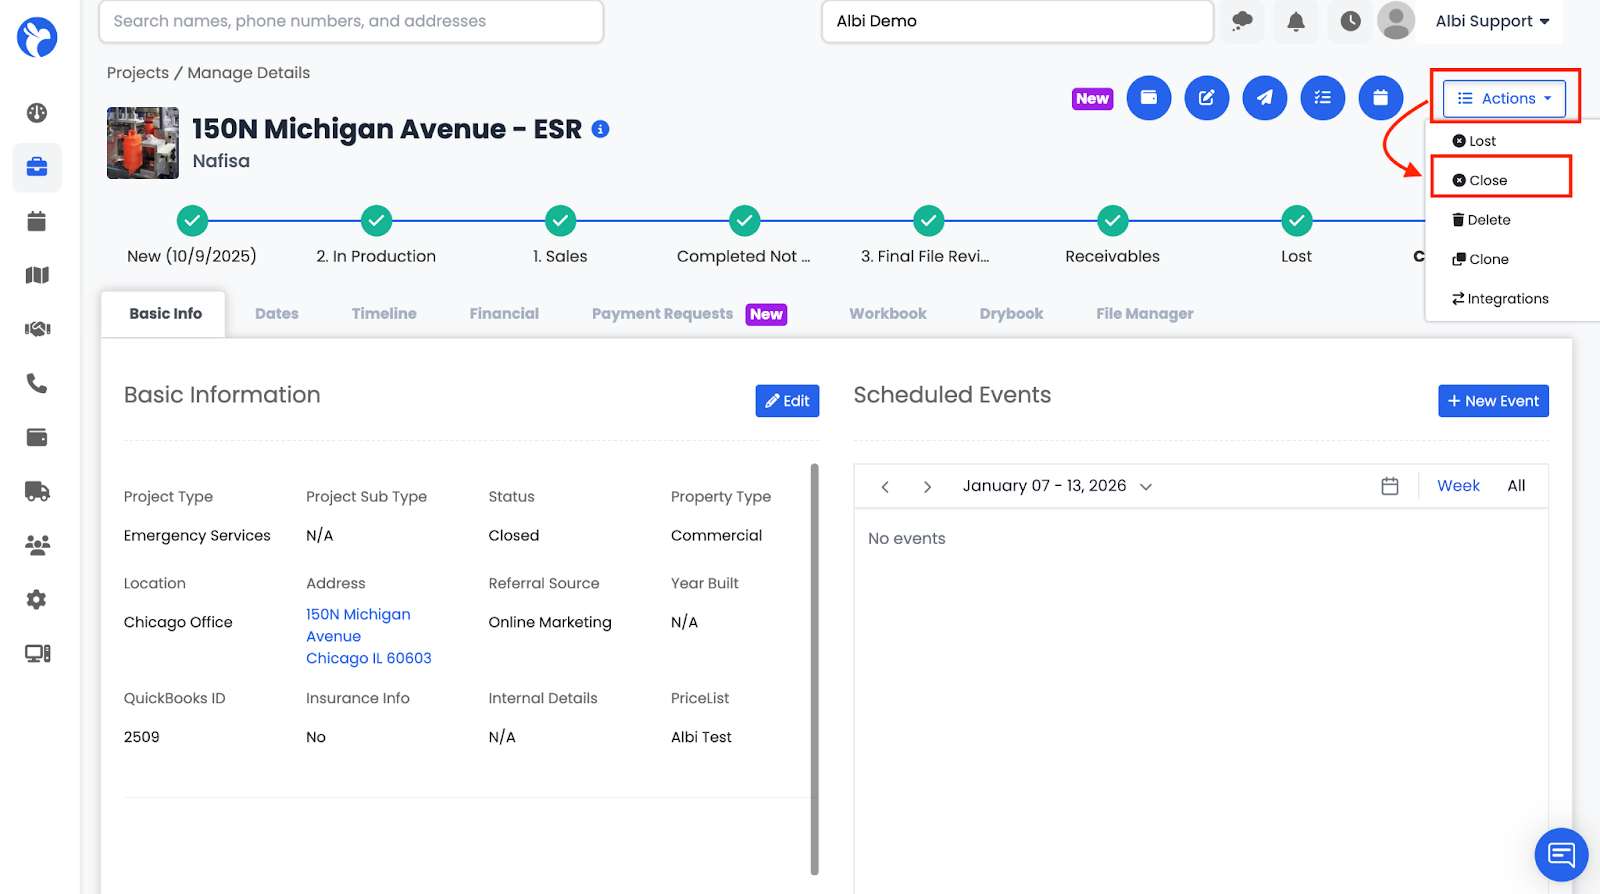Click the search names and addresses field
1600x894 pixels.
(351, 21)
